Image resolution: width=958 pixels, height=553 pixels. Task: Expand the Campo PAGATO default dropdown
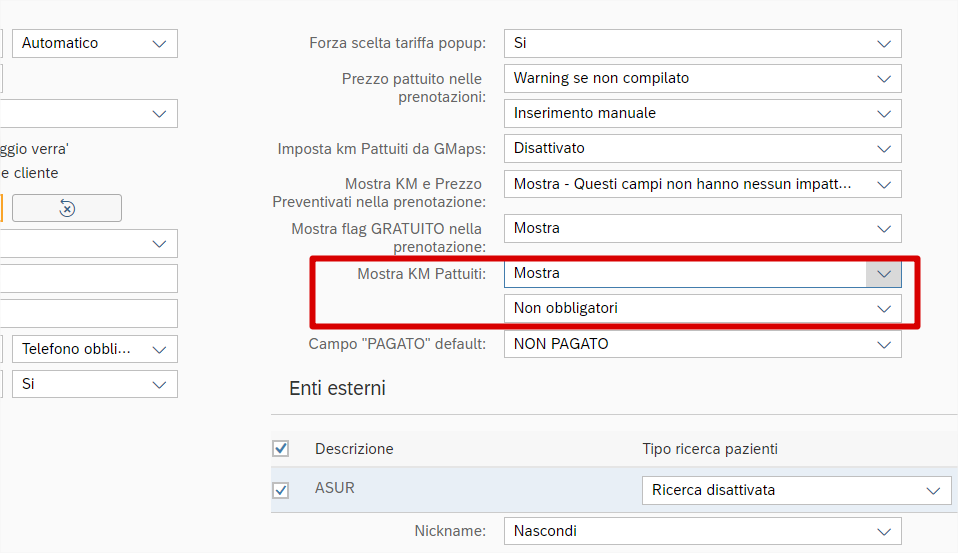tap(883, 344)
